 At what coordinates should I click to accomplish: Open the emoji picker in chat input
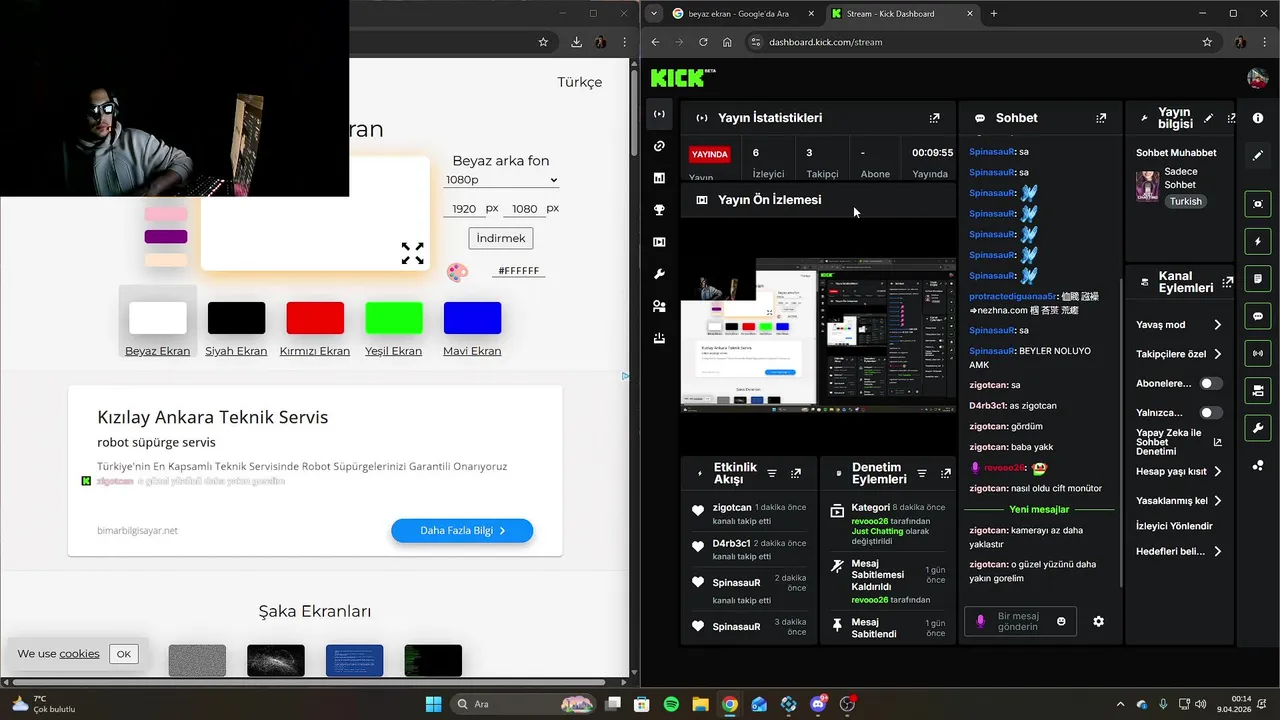point(1061,621)
